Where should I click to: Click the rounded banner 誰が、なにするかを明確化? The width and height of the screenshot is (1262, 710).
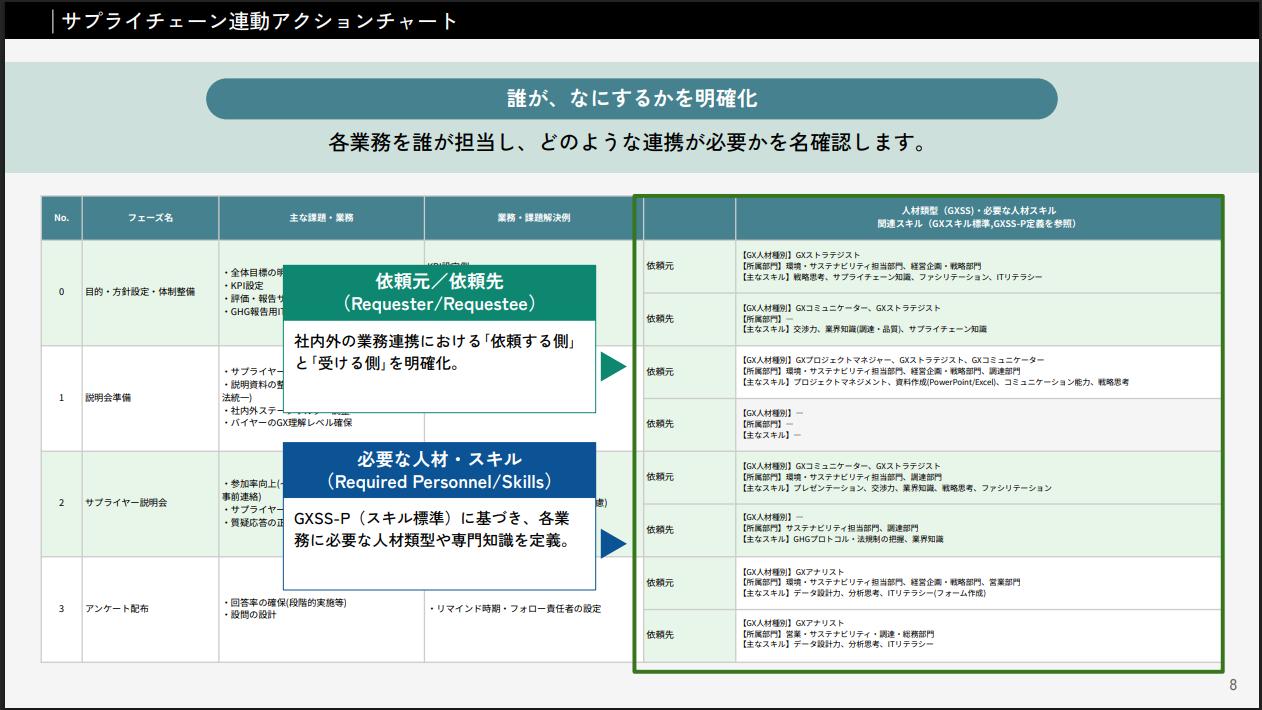point(631,99)
